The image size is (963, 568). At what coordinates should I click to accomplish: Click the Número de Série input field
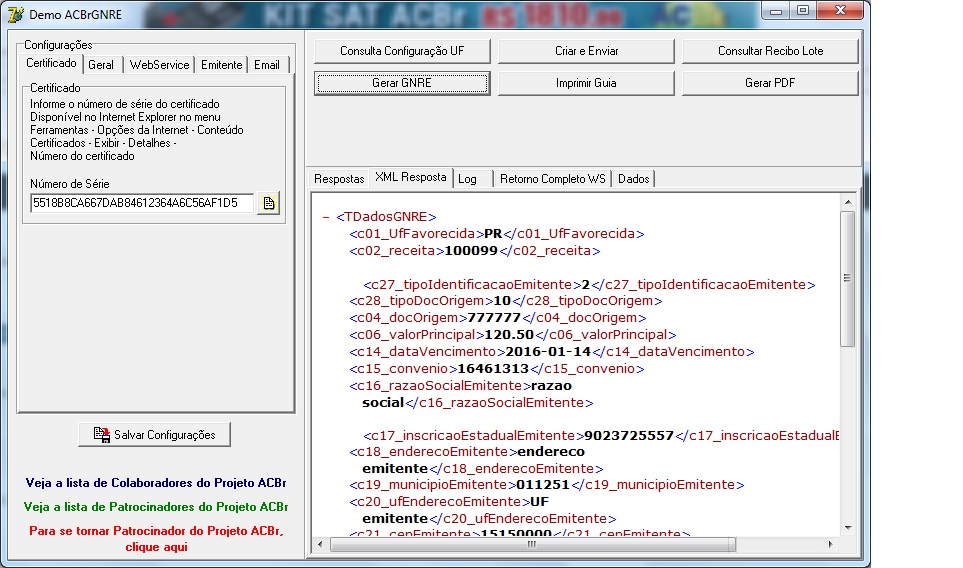(142, 203)
